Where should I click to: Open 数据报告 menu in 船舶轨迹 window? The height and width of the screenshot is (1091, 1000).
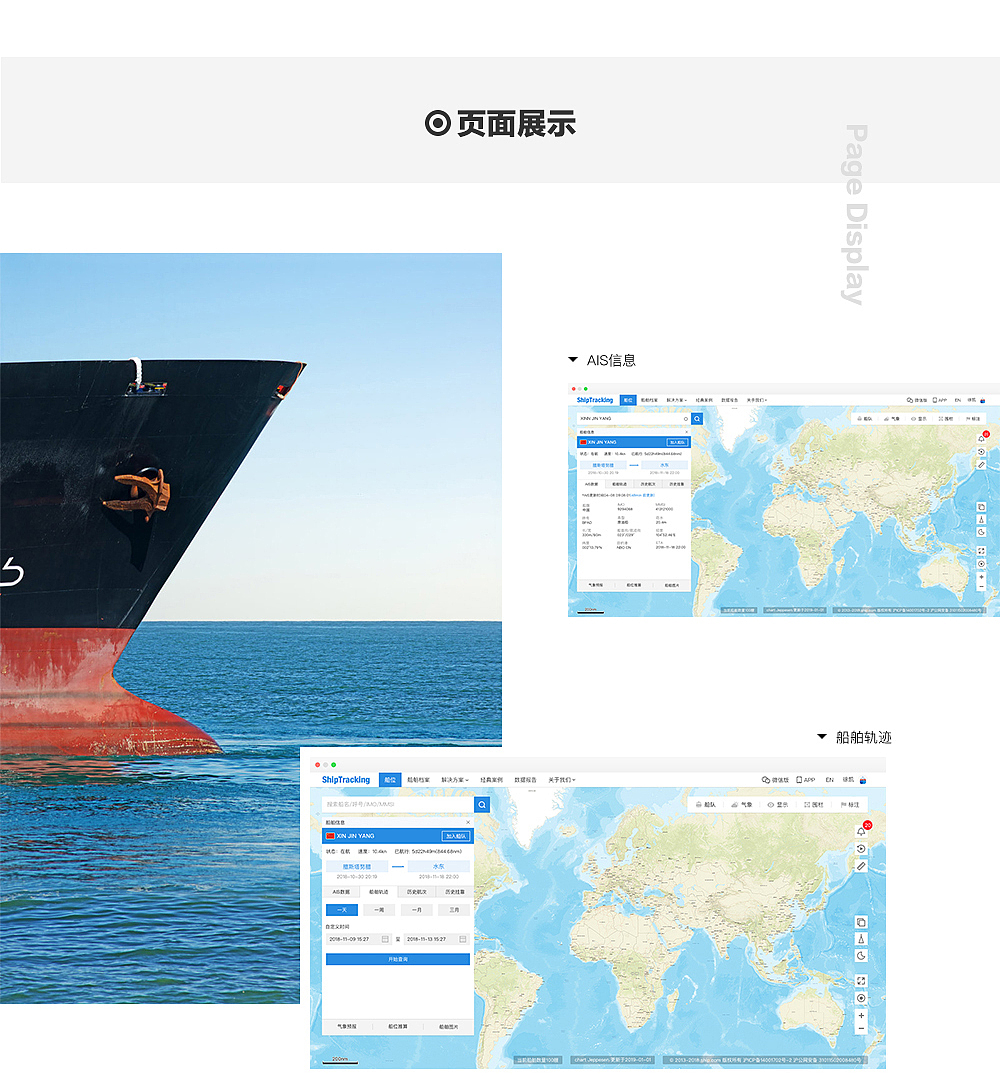point(525,780)
